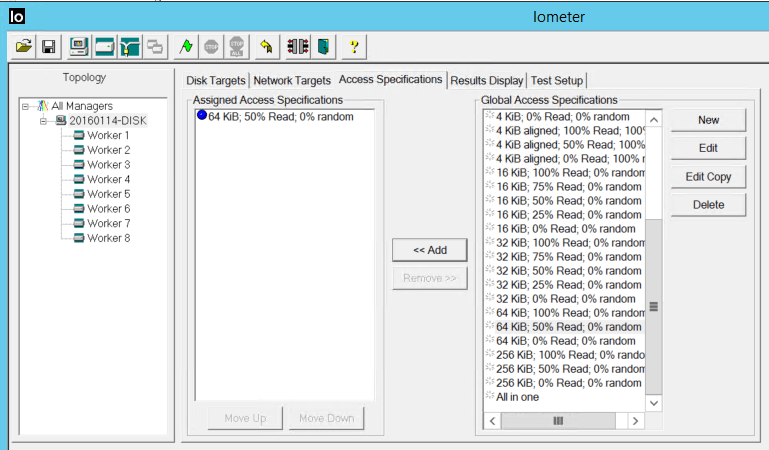The width and height of the screenshot is (769, 450).
Task: Start a new manager
Action: (x=79, y=46)
